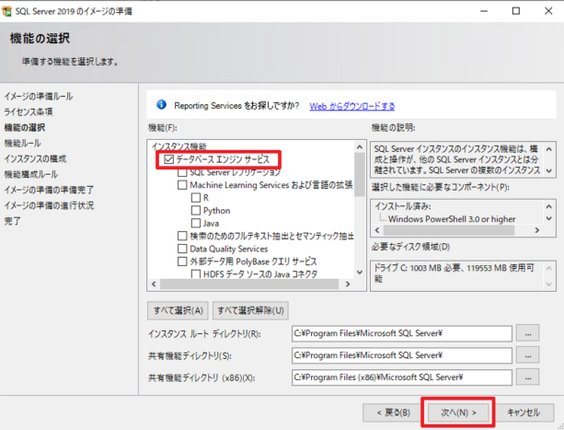Click the SQL Server setup title bar icon

(x=7, y=12)
